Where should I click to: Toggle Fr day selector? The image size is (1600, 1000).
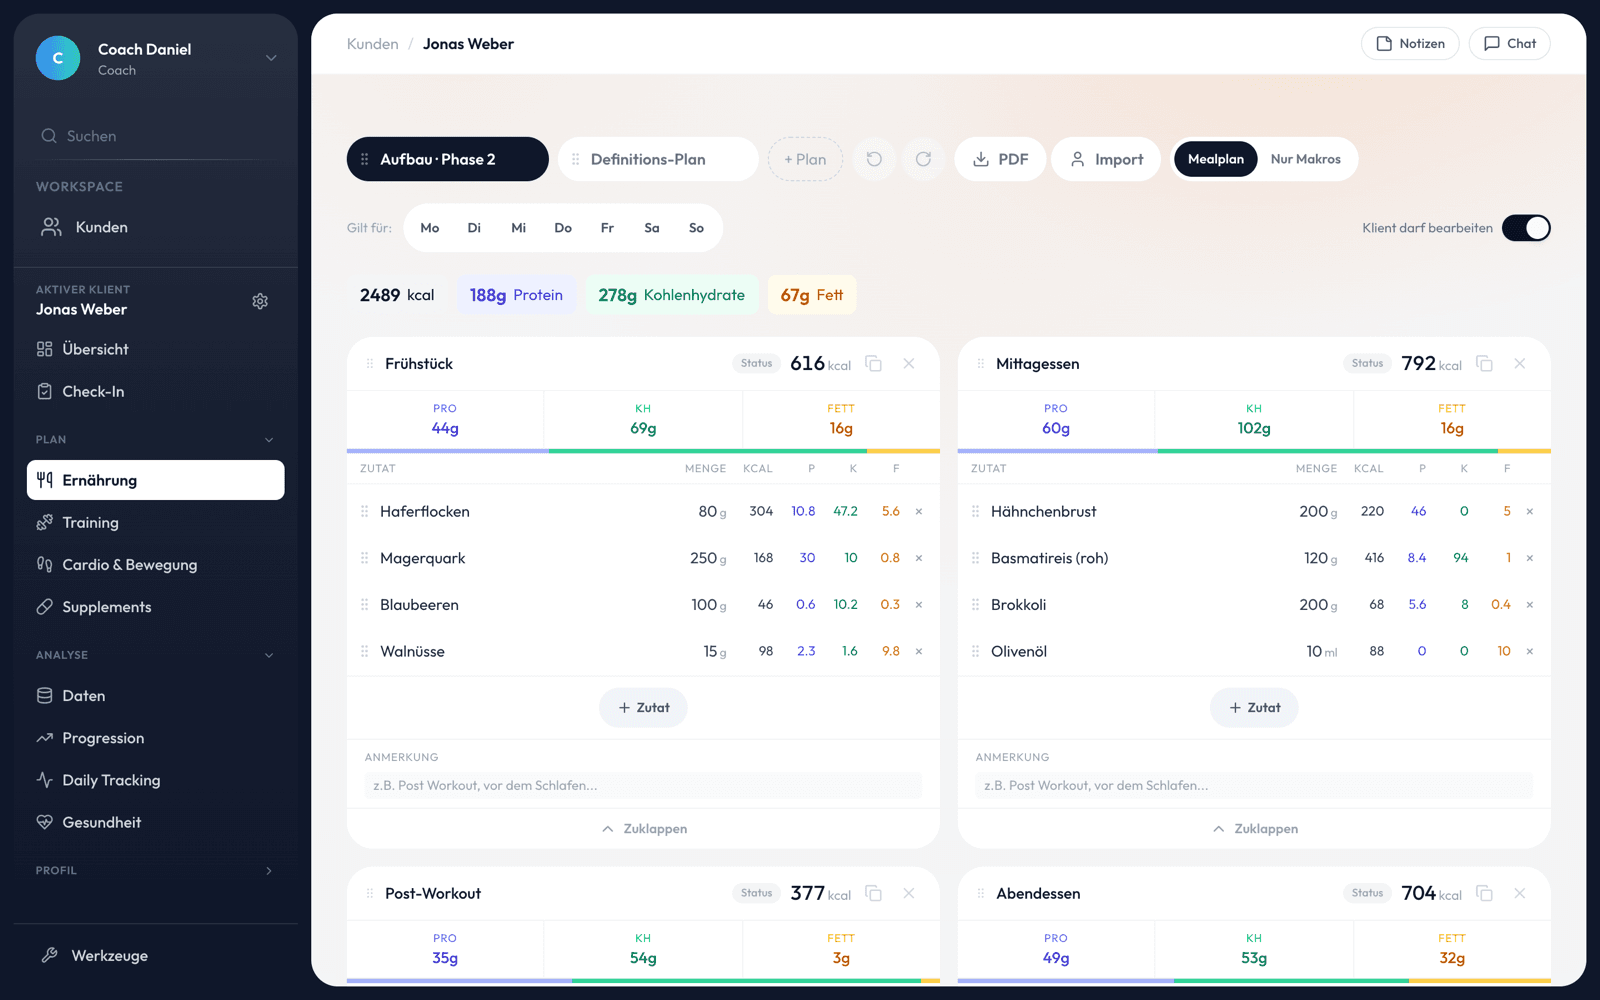607,228
